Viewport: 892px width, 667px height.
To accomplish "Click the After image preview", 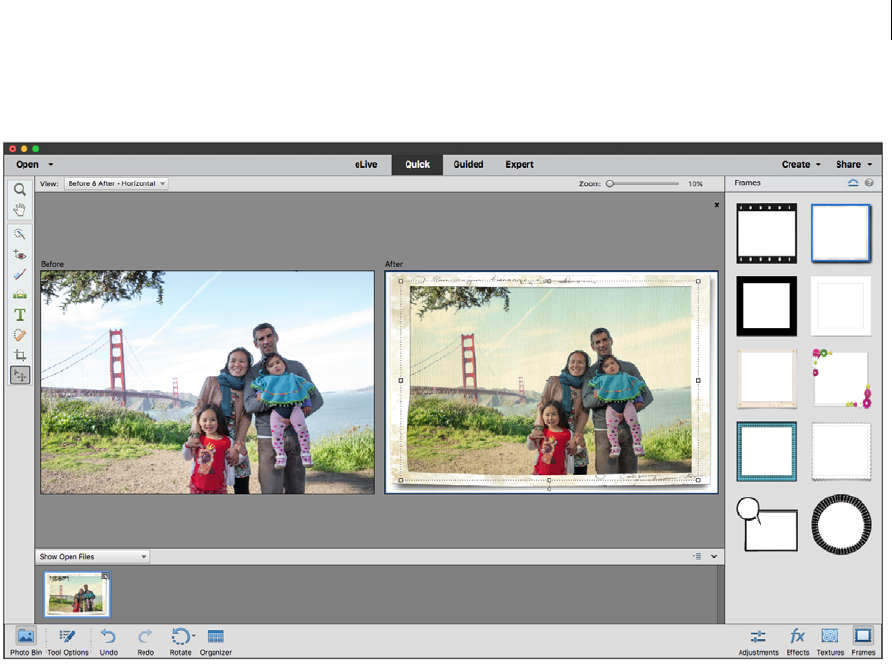I will 551,382.
